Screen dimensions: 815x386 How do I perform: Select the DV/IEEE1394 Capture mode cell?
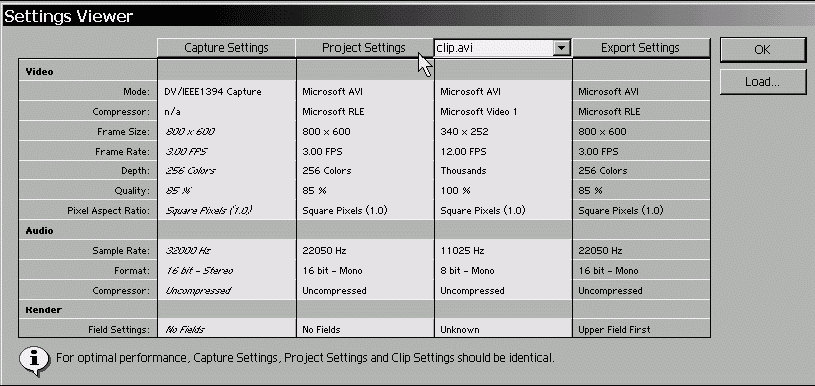(x=213, y=92)
